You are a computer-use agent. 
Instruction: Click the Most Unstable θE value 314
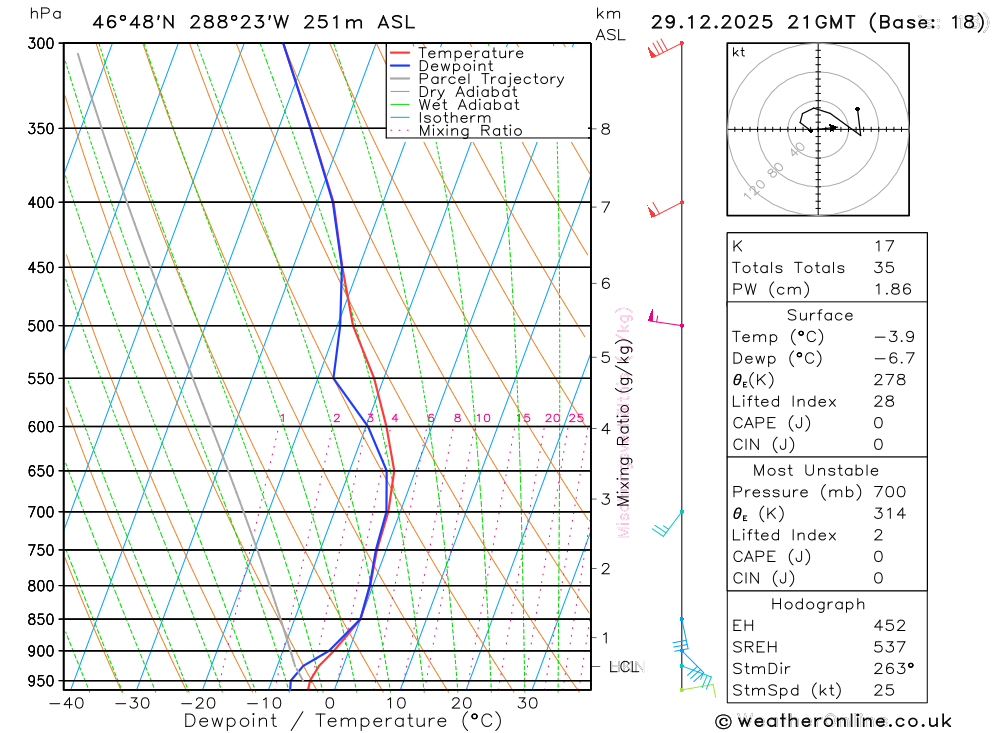(890, 514)
